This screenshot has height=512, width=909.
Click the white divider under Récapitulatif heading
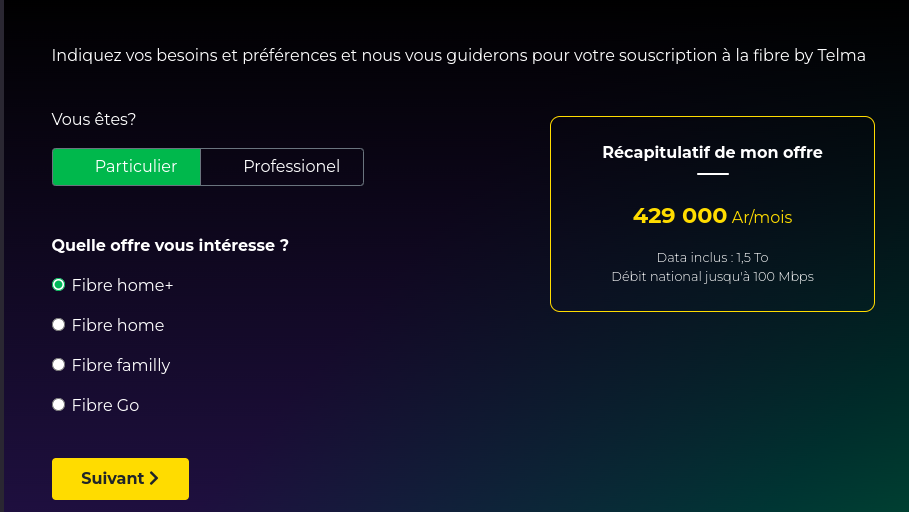tap(712, 174)
